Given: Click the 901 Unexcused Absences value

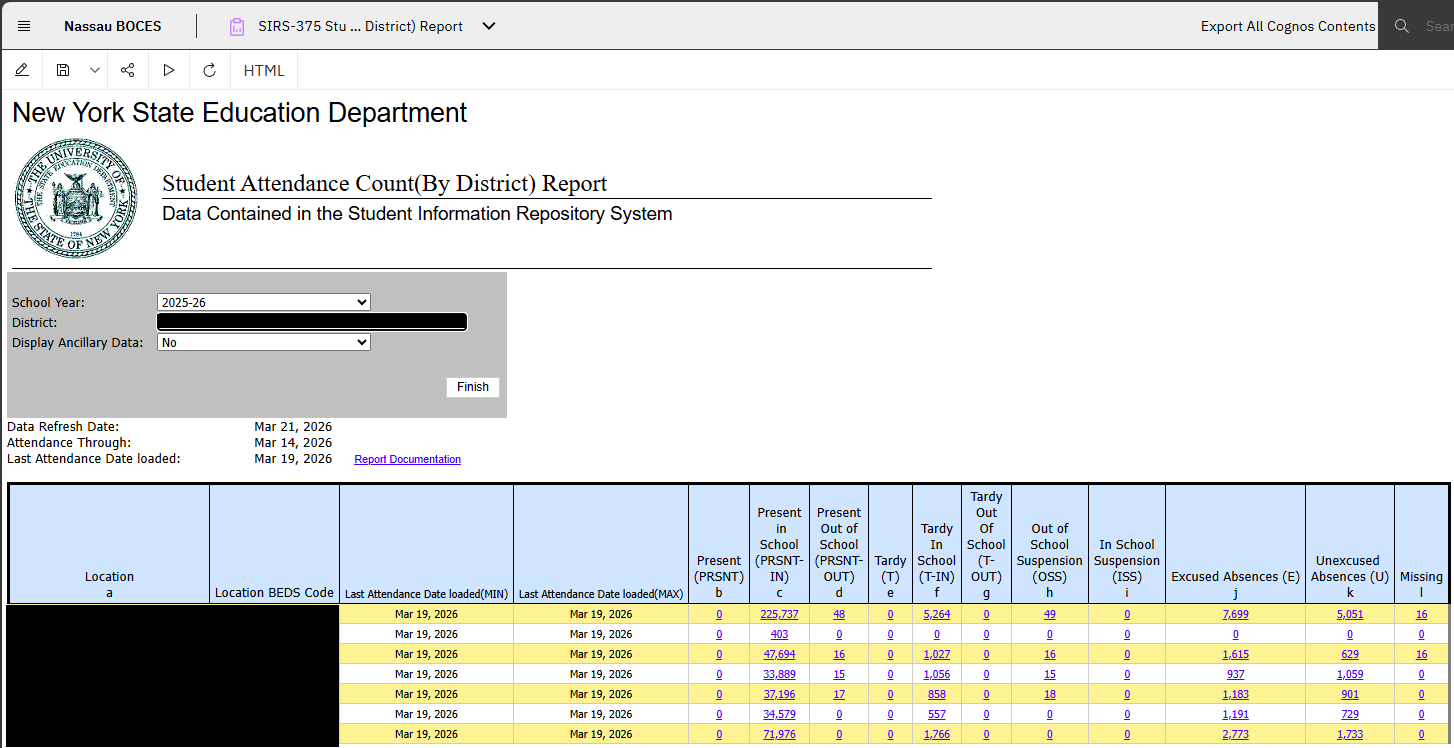Looking at the screenshot, I should (x=1350, y=694).
